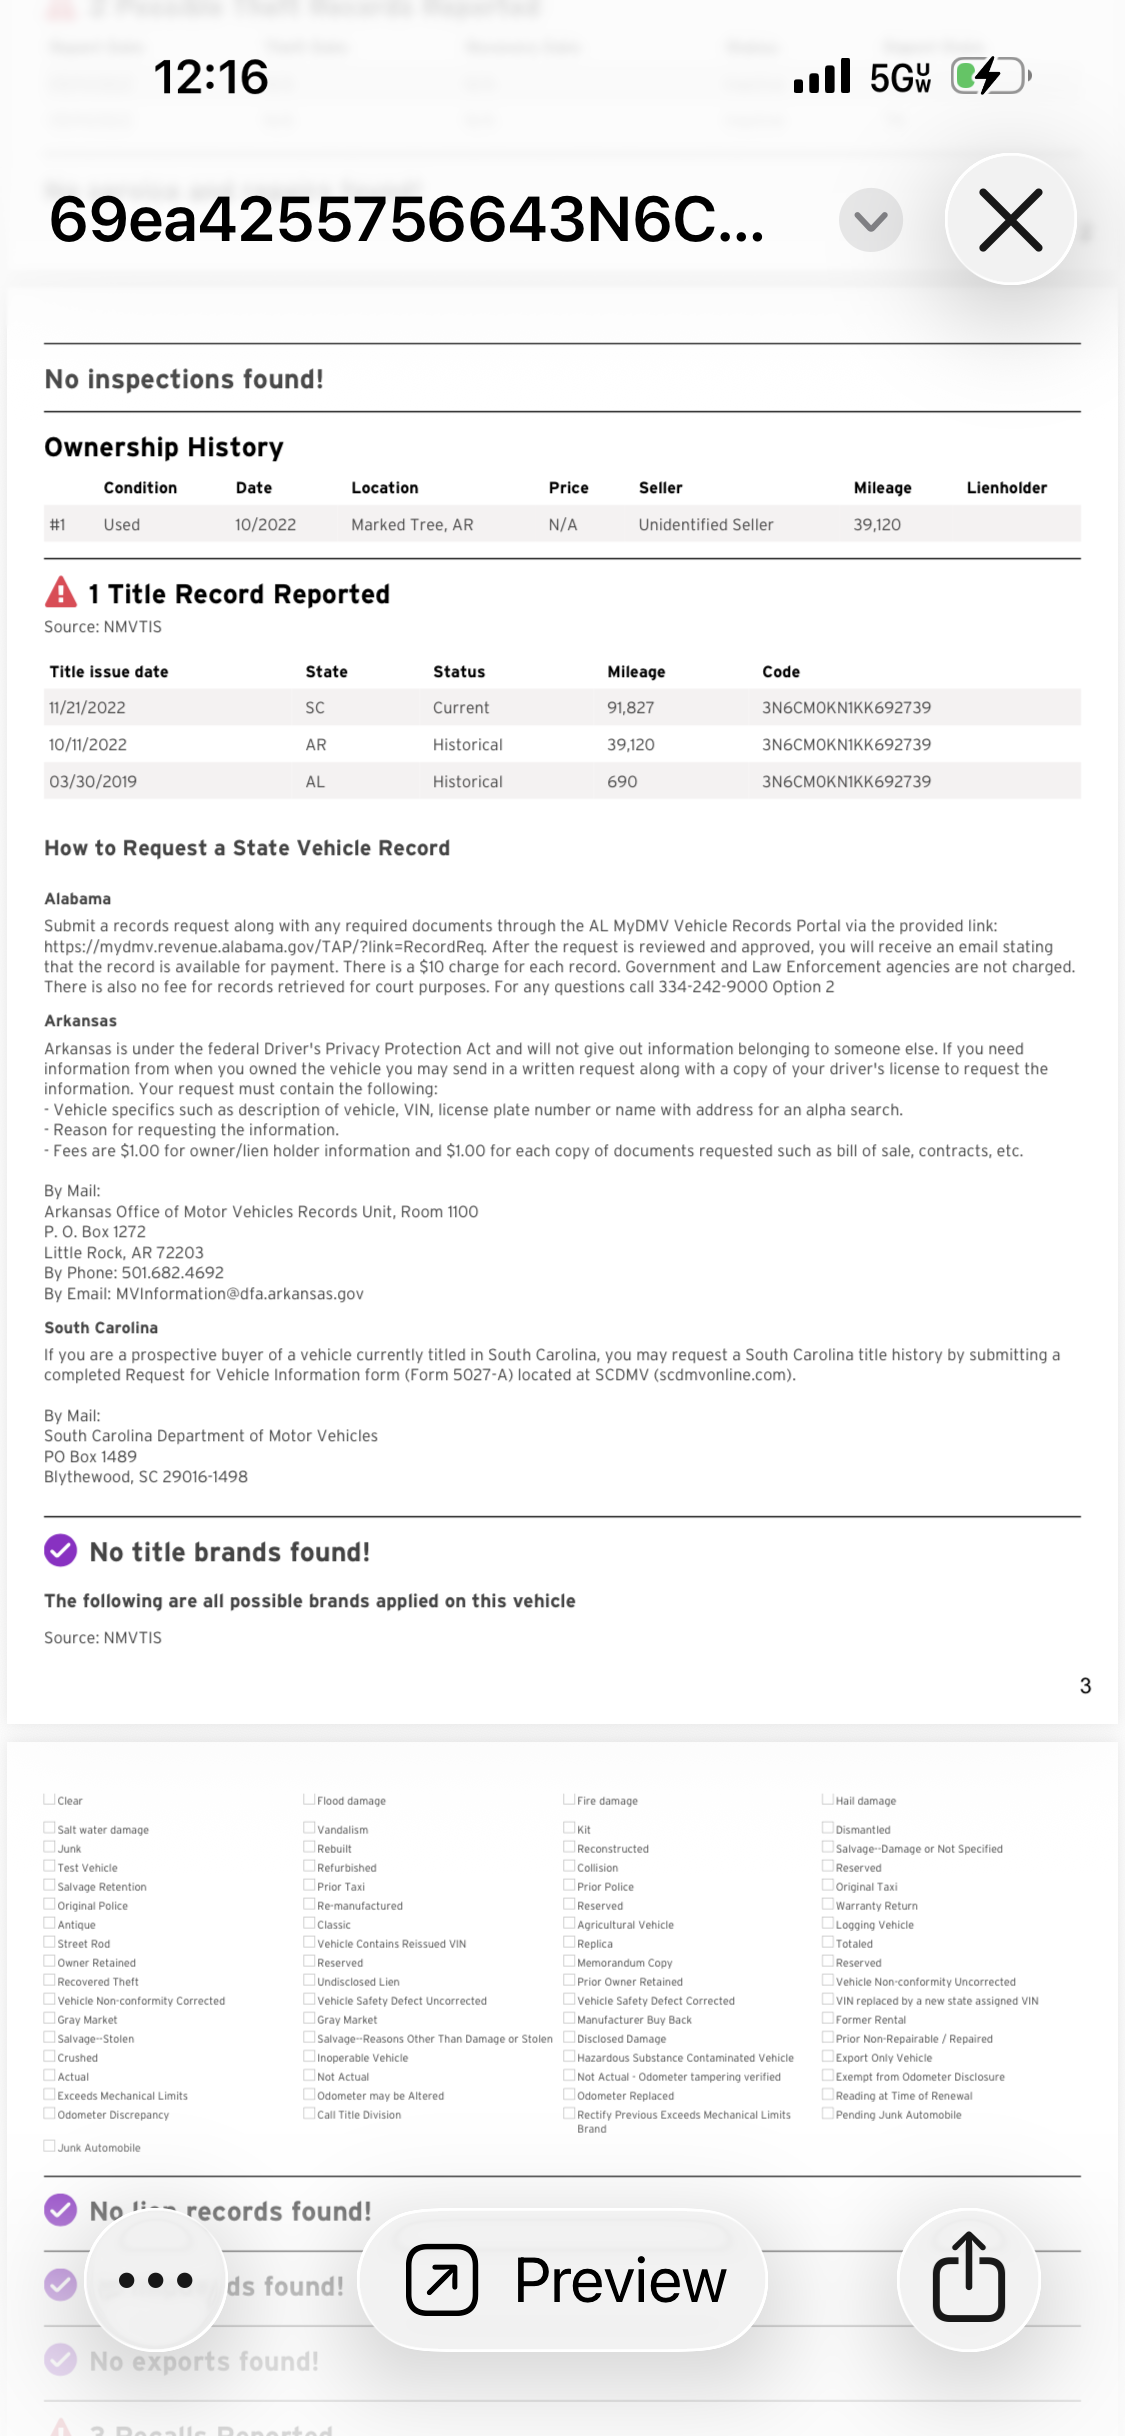Viewport: 1125px width, 2436px height.
Task: Tap the purple checkmark beside No lien records
Action: click(x=61, y=2209)
